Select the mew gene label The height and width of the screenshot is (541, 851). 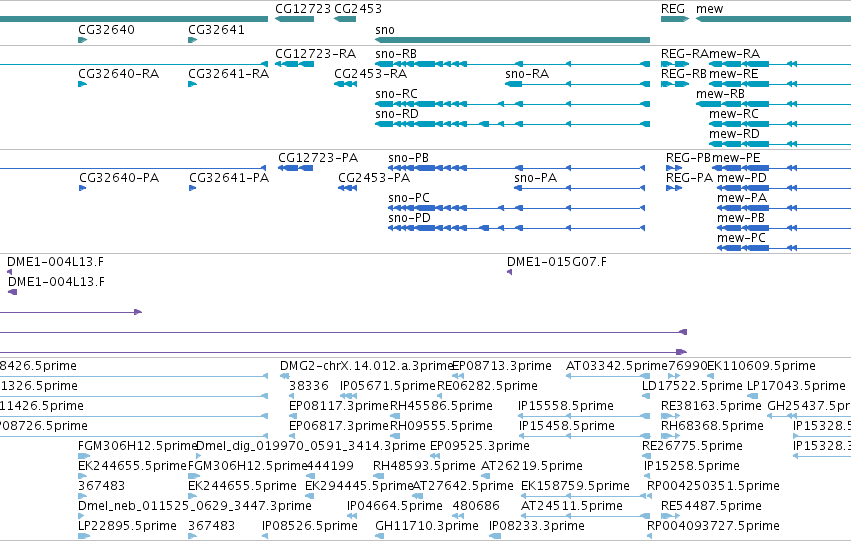point(709,9)
